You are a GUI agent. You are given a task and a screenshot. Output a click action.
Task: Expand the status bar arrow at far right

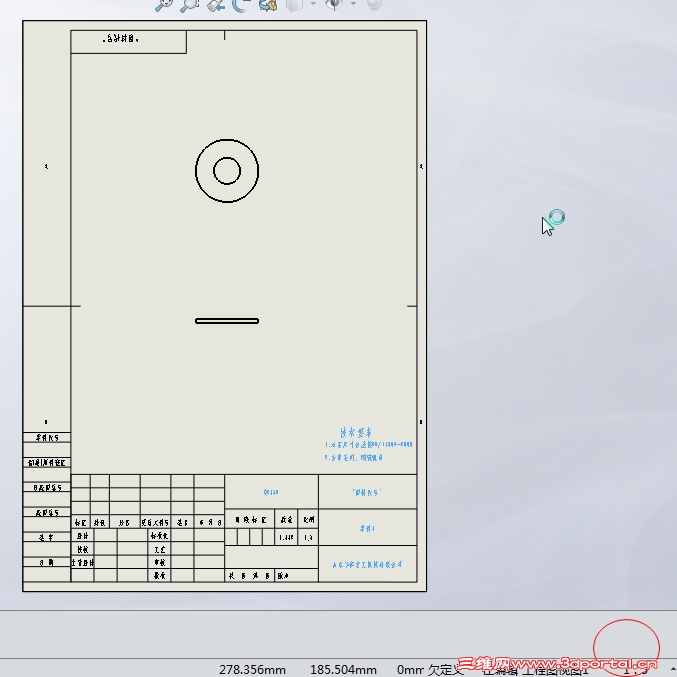672,671
